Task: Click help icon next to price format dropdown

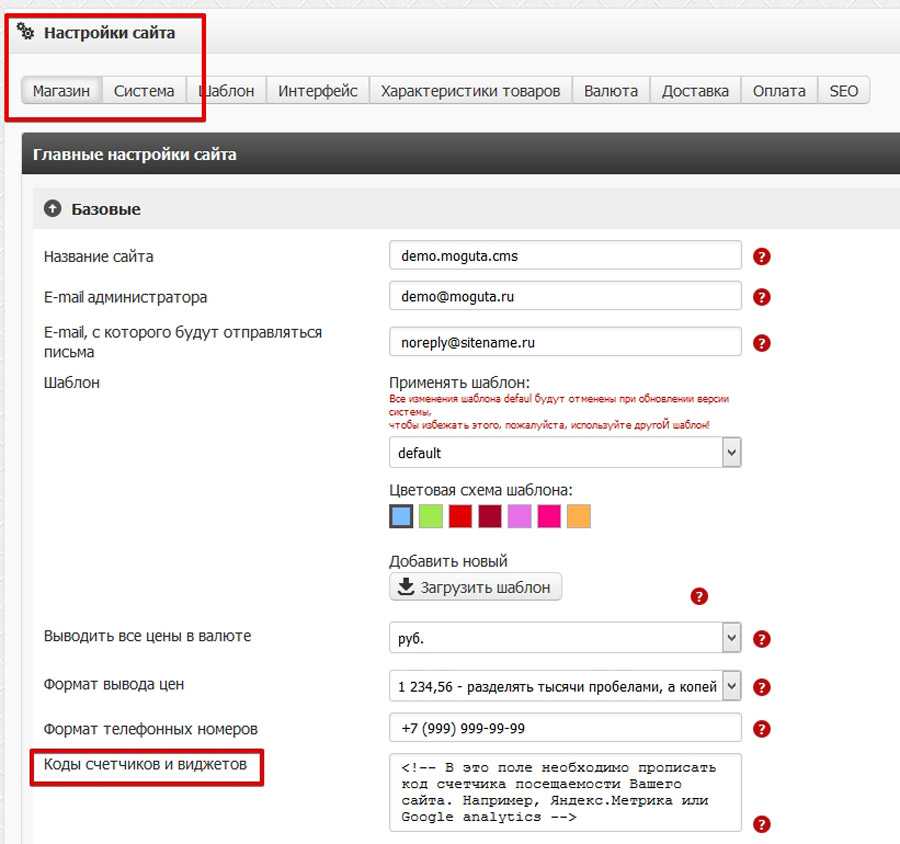Action: click(x=762, y=687)
